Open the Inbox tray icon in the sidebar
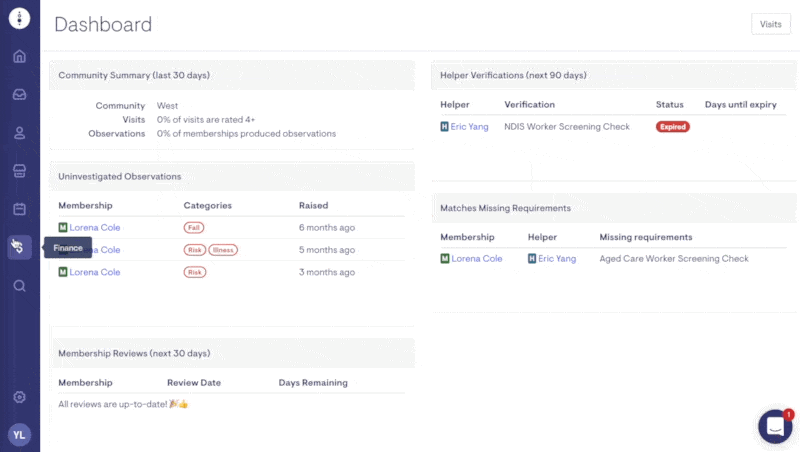This screenshot has width=800, height=452. click(x=19, y=95)
